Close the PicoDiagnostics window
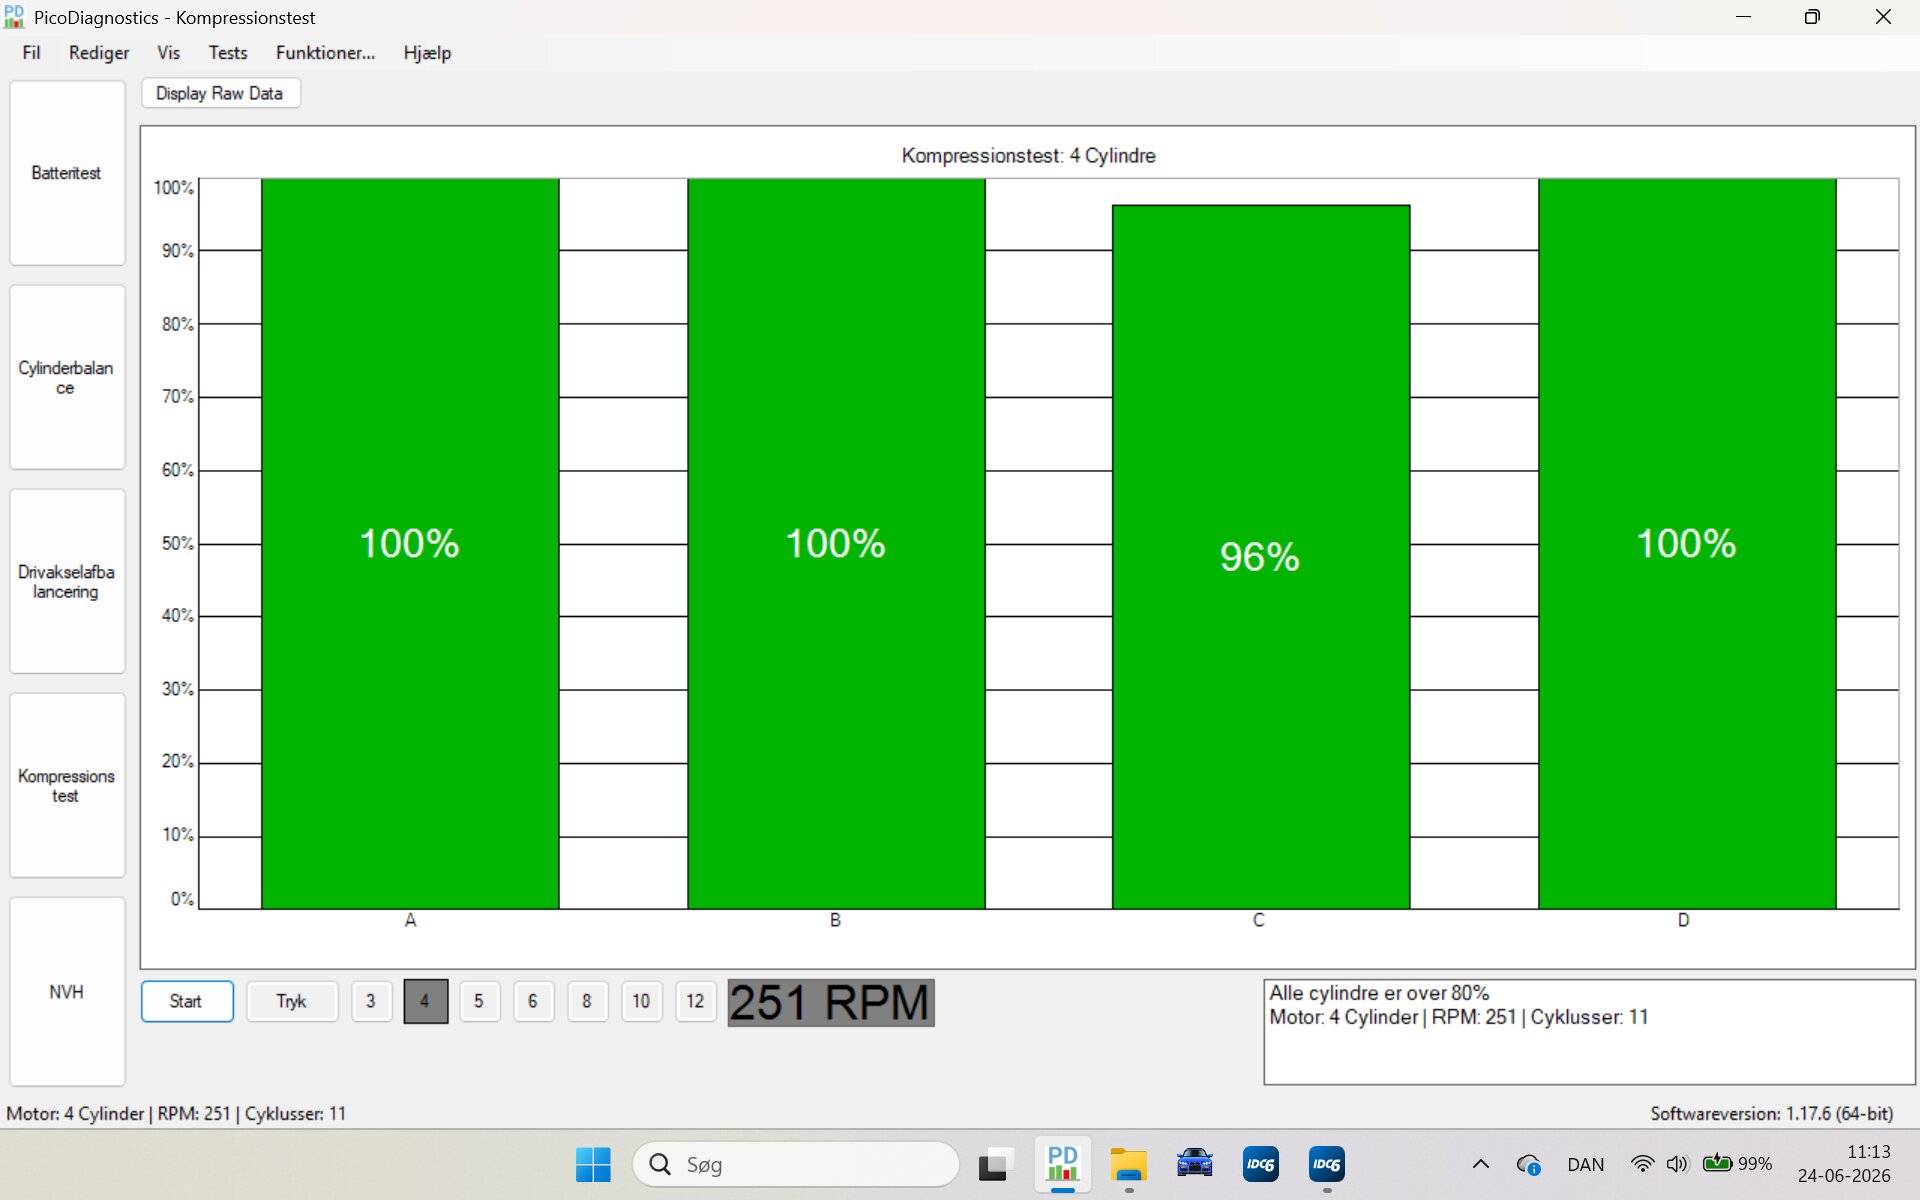The width and height of the screenshot is (1920, 1200). click(x=1883, y=17)
